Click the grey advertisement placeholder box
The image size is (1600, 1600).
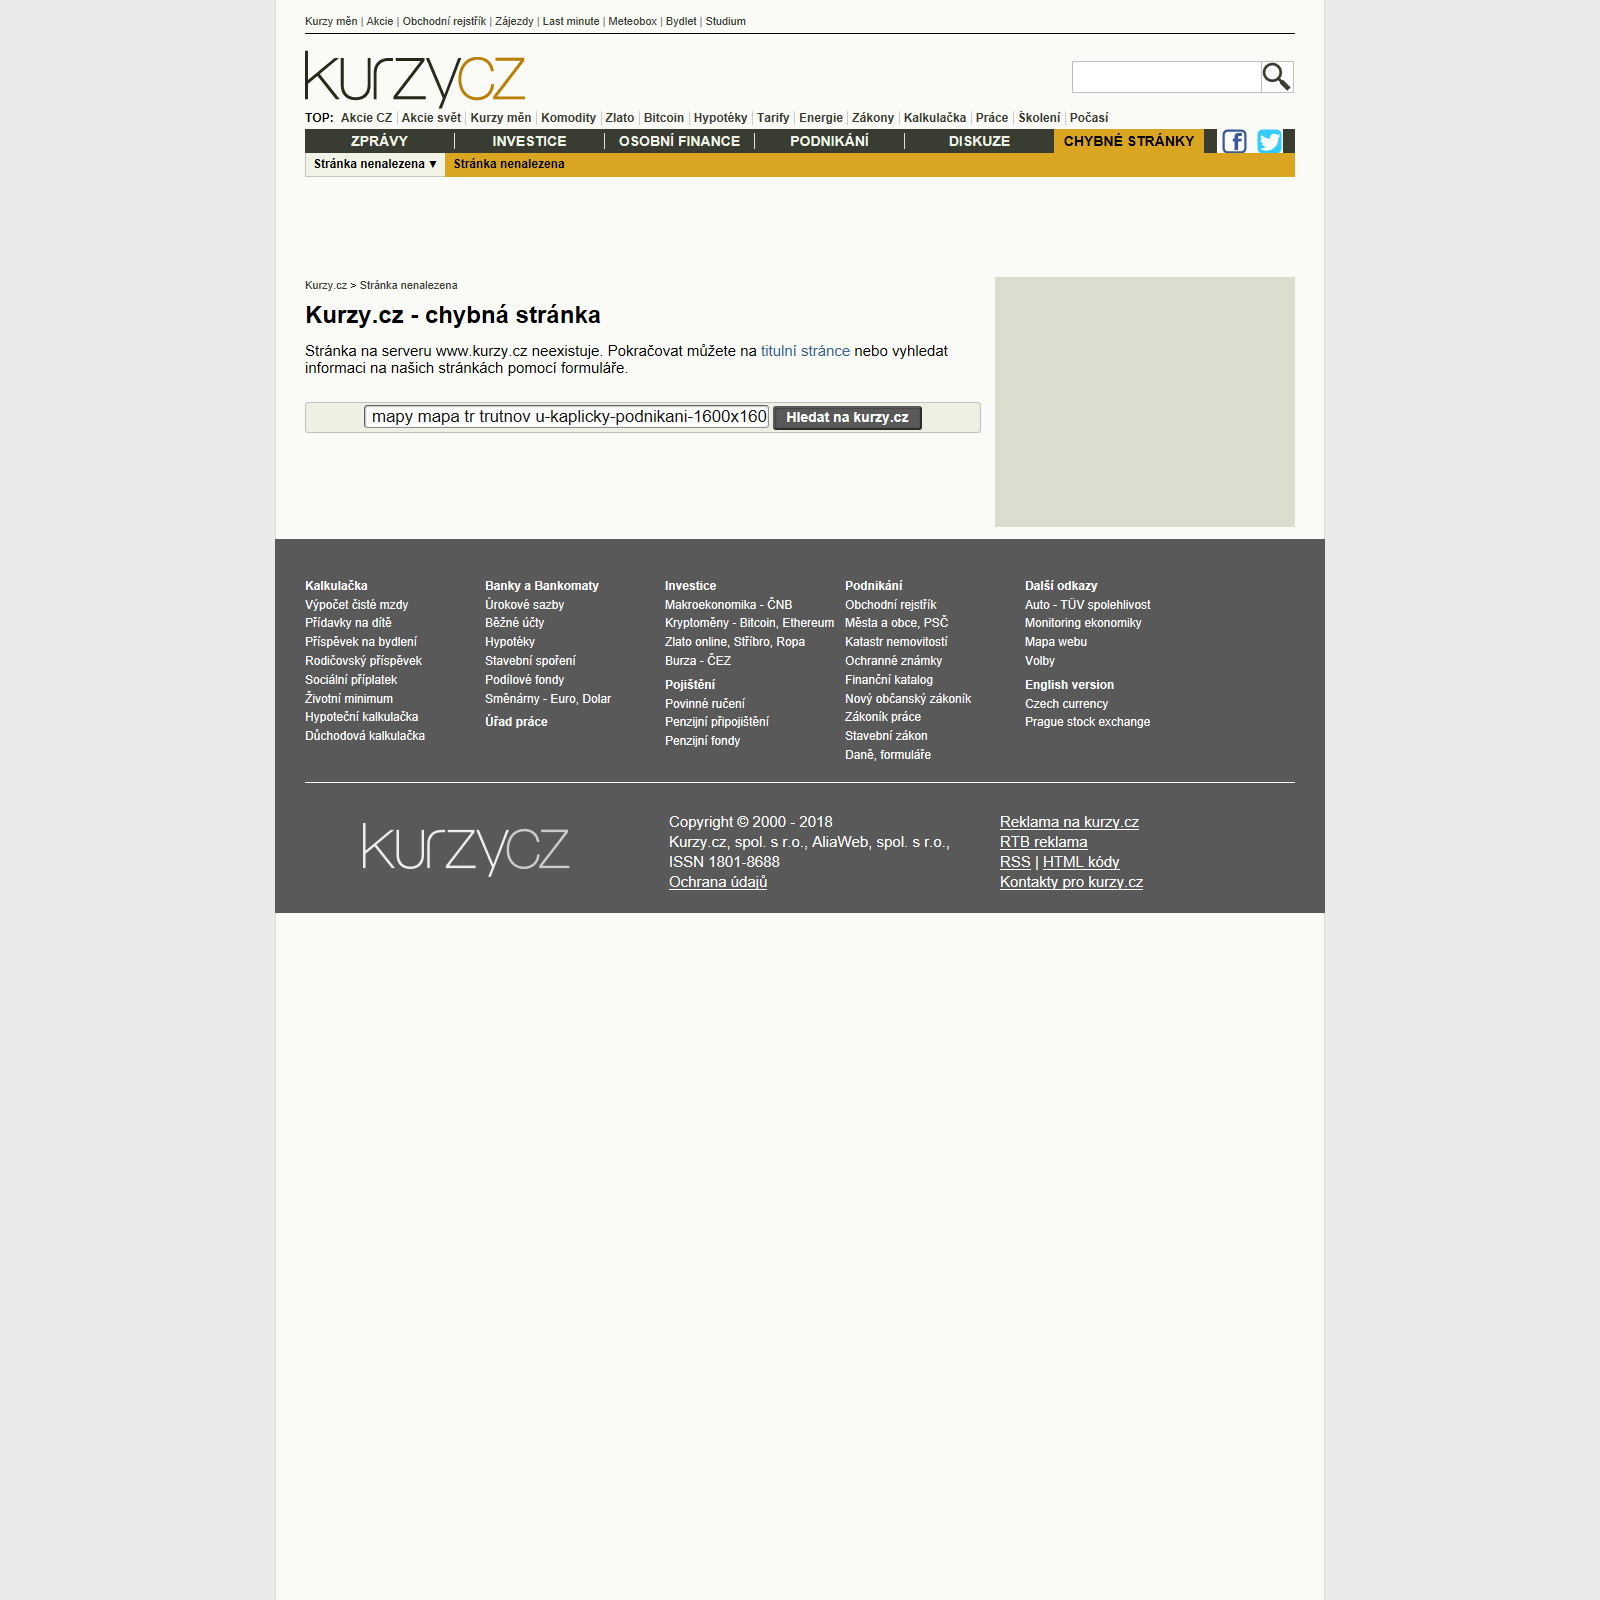coord(1145,402)
